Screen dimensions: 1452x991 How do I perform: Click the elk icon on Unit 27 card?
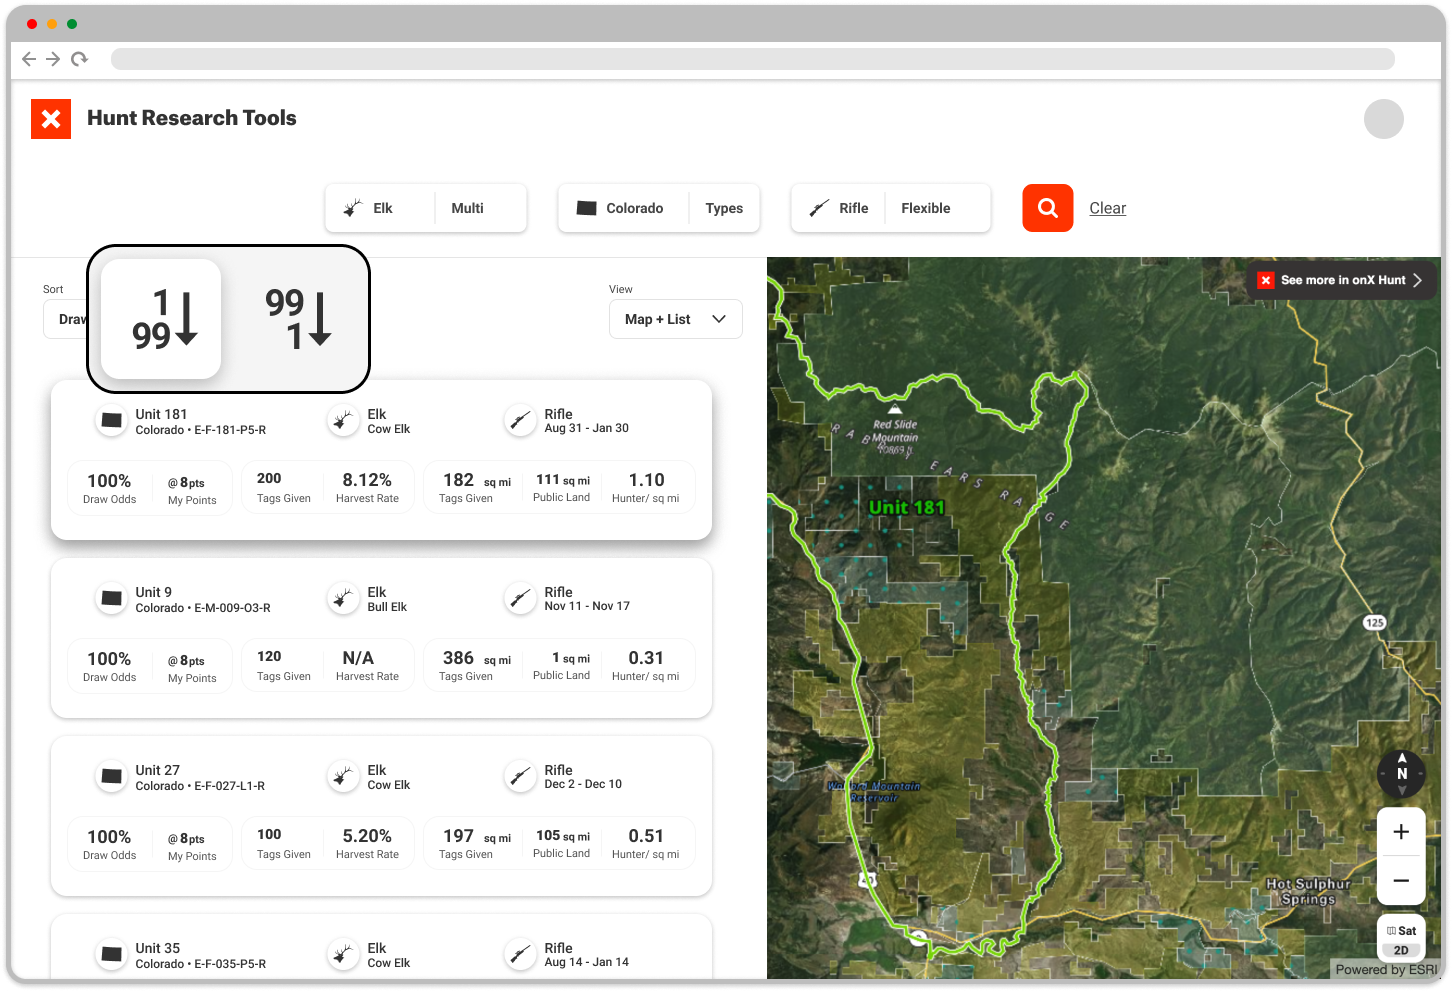[x=344, y=777]
